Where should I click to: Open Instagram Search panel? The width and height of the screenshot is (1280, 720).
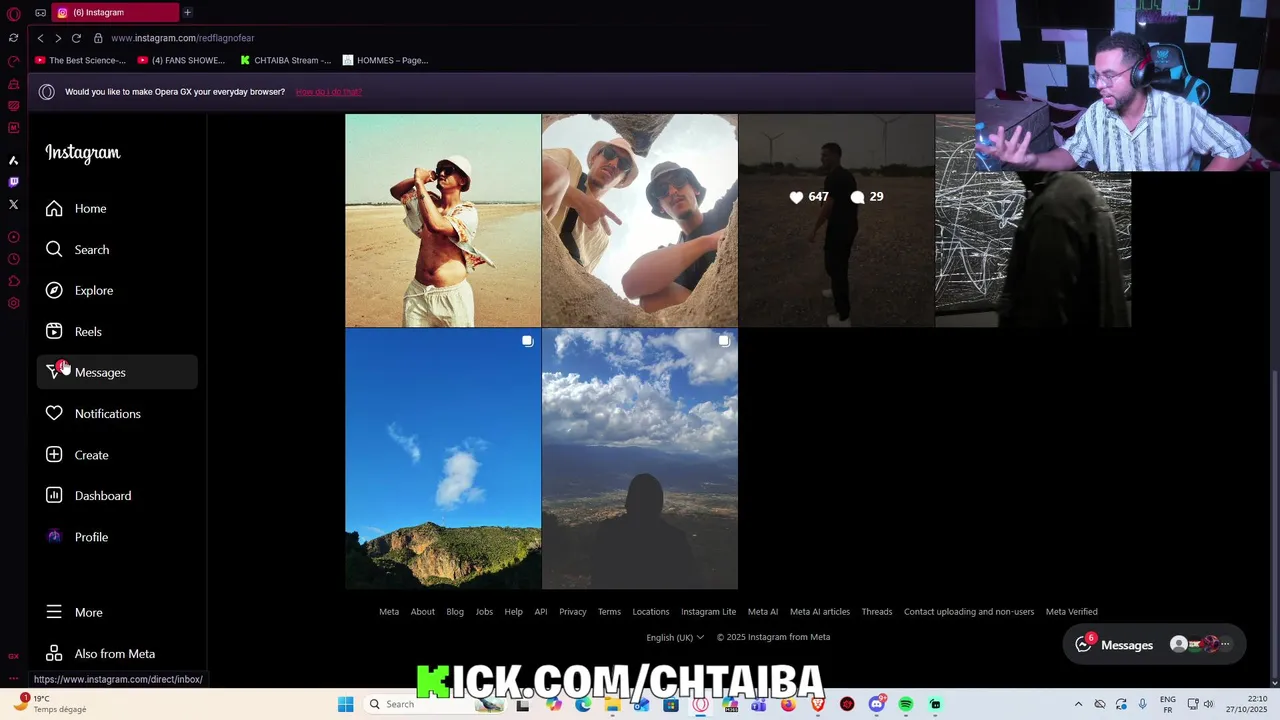117,249
